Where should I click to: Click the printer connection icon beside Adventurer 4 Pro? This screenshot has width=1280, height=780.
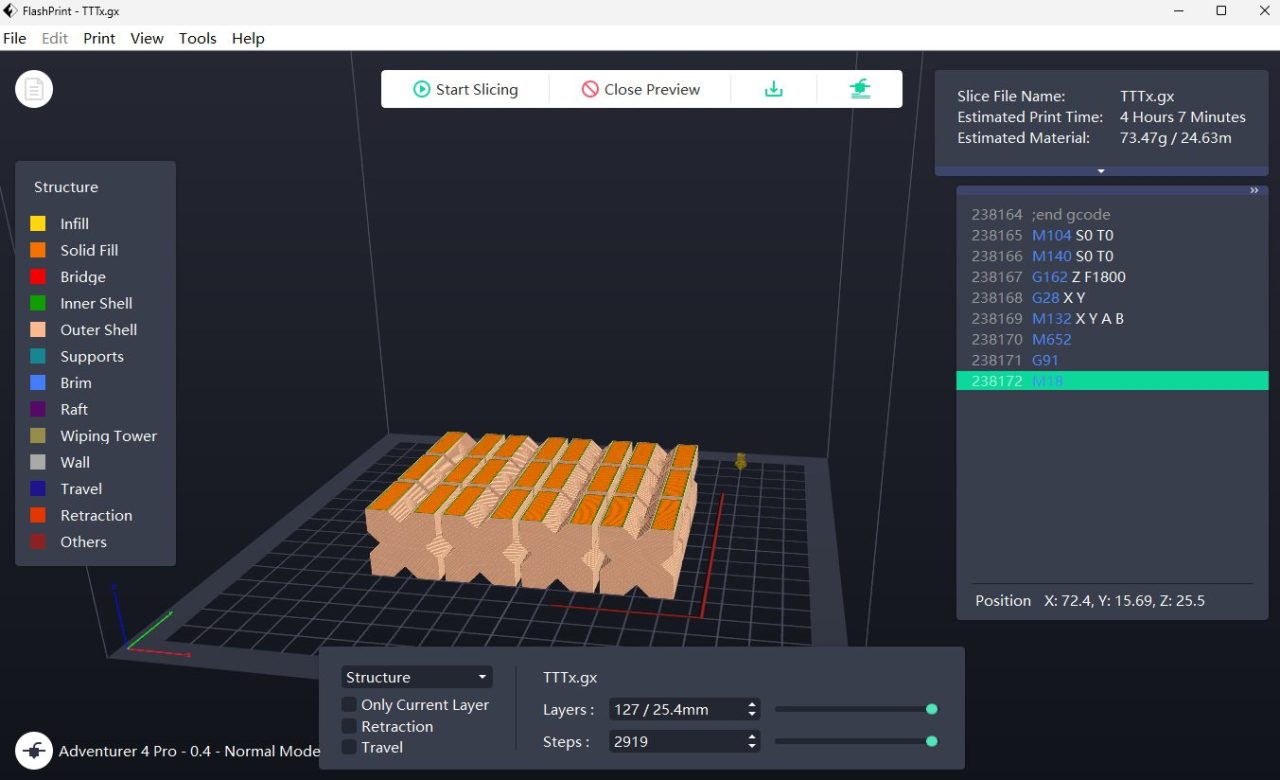pos(34,751)
